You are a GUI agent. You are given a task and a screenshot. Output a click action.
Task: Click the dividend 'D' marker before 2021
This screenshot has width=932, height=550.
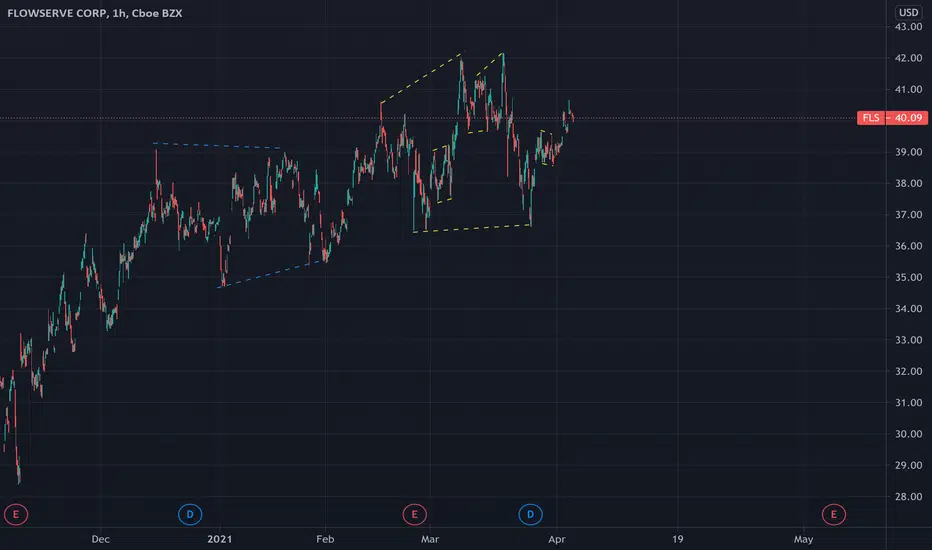click(190, 514)
